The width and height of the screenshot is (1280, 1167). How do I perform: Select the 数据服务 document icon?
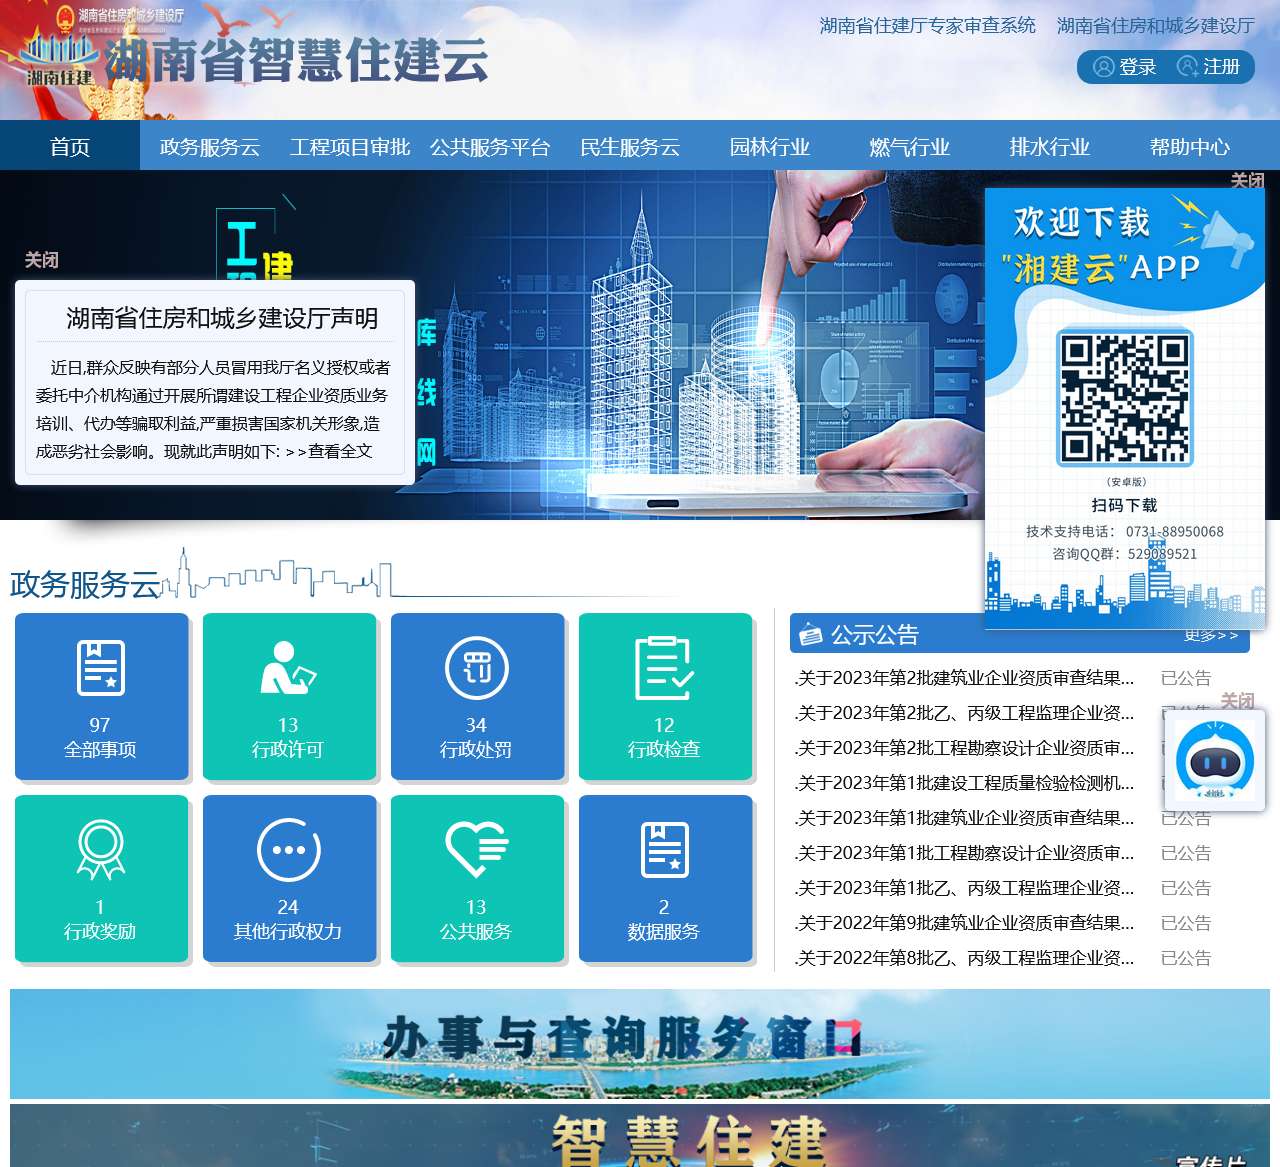pyautogui.click(x=664, y=849)
